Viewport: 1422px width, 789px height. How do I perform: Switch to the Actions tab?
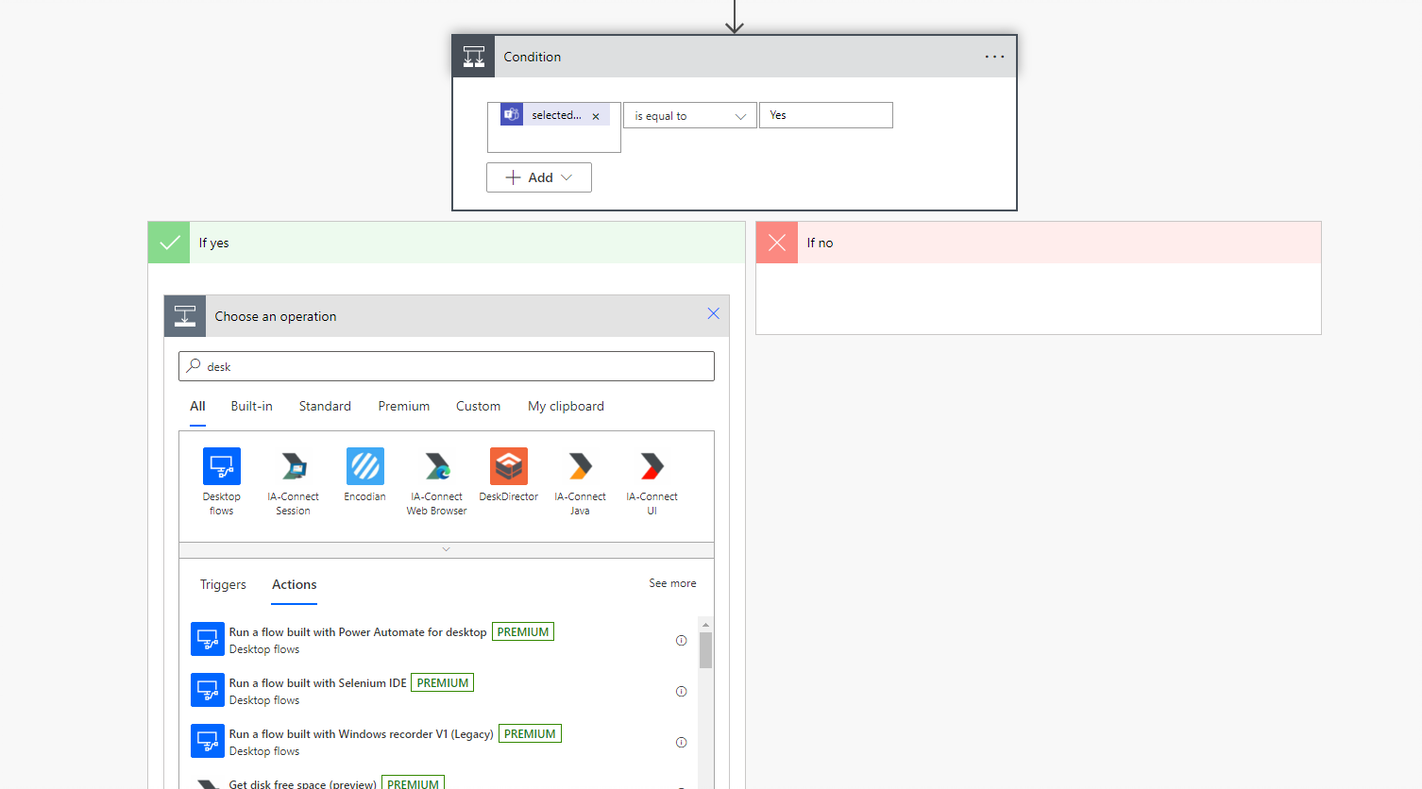pyautogui.click(x=294, y=585)
